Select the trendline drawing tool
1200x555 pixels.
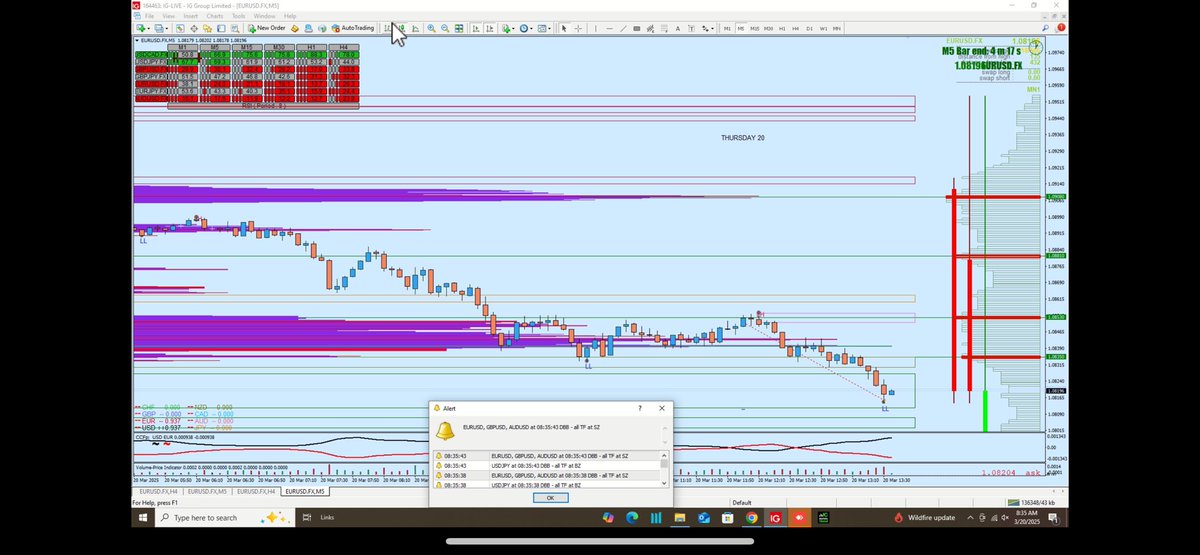point(623,28)
